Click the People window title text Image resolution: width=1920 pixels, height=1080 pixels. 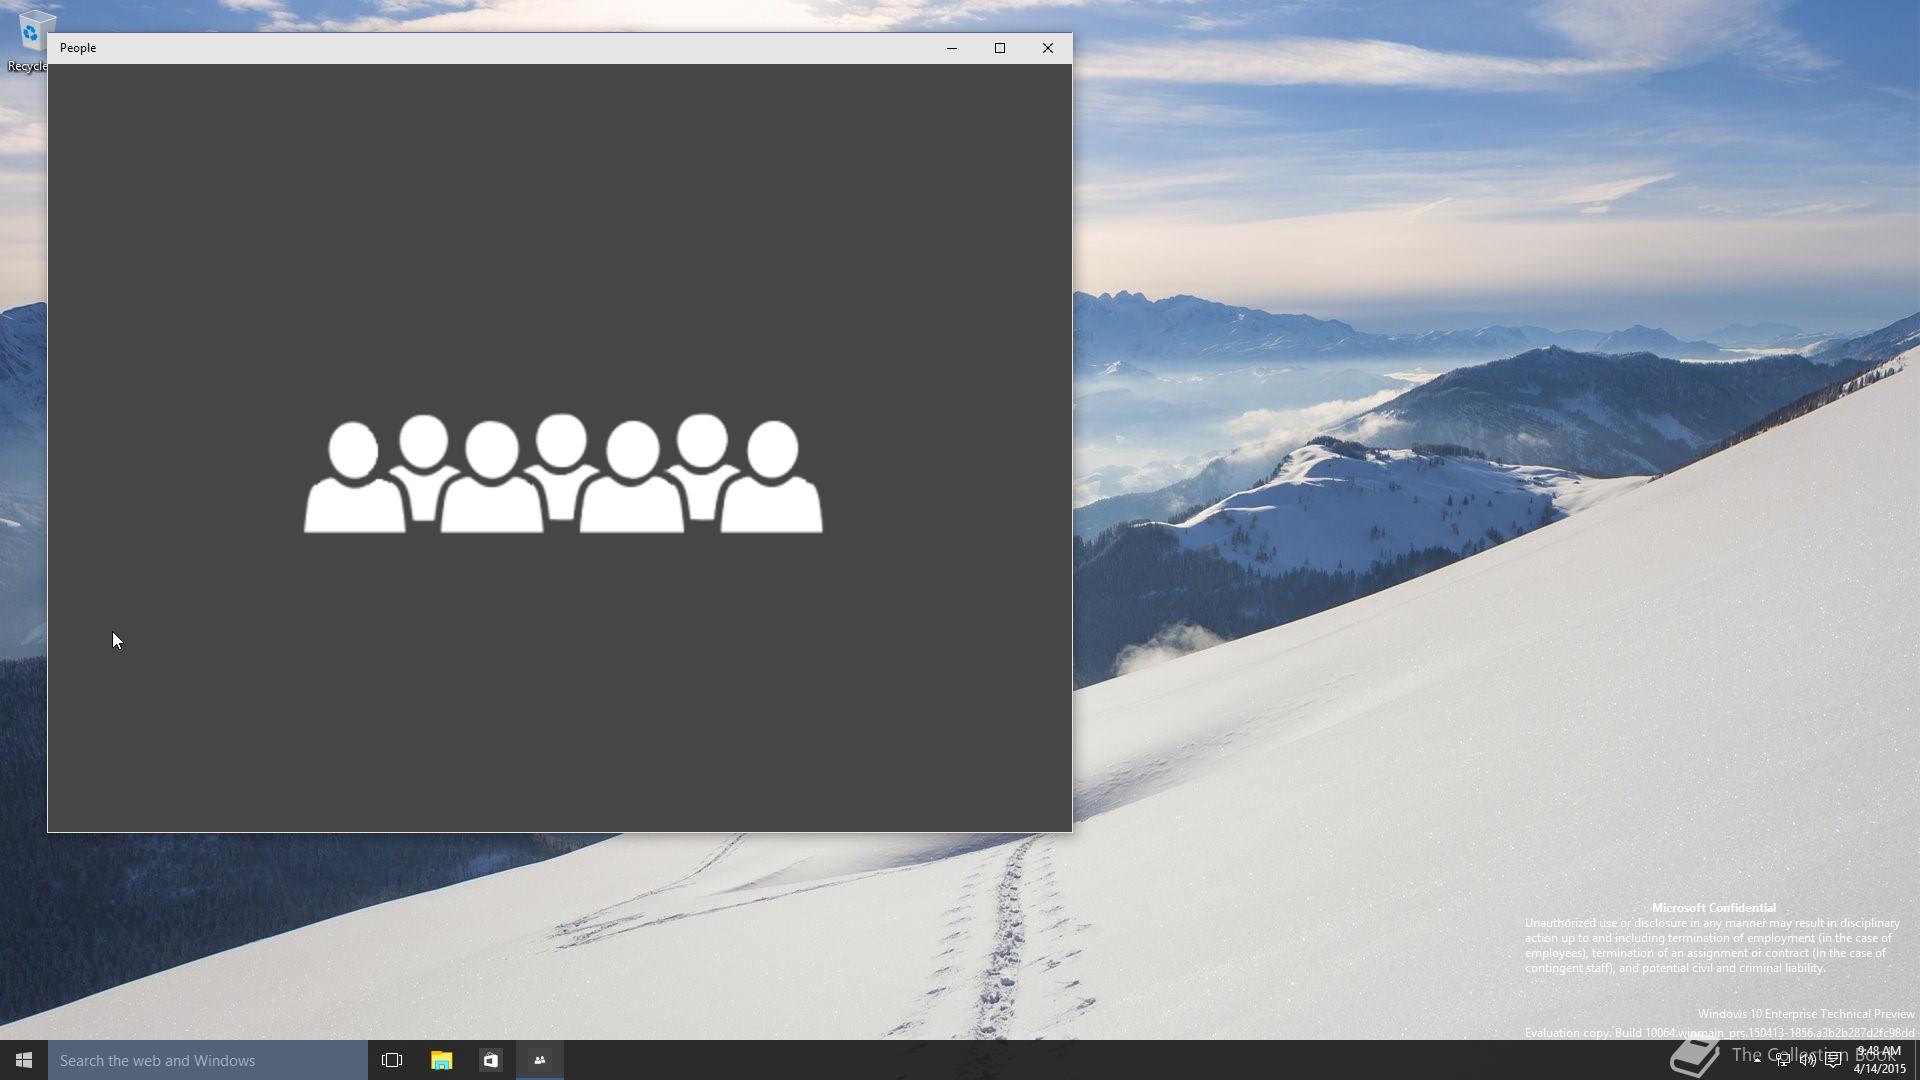pos(78,48)
